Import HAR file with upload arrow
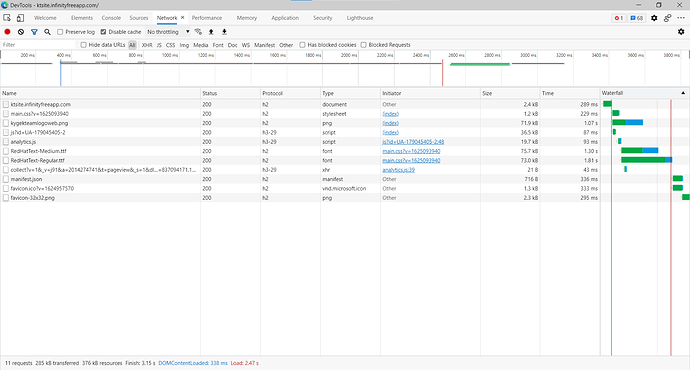The image size is (690, 370). click(x=211, y=32)
